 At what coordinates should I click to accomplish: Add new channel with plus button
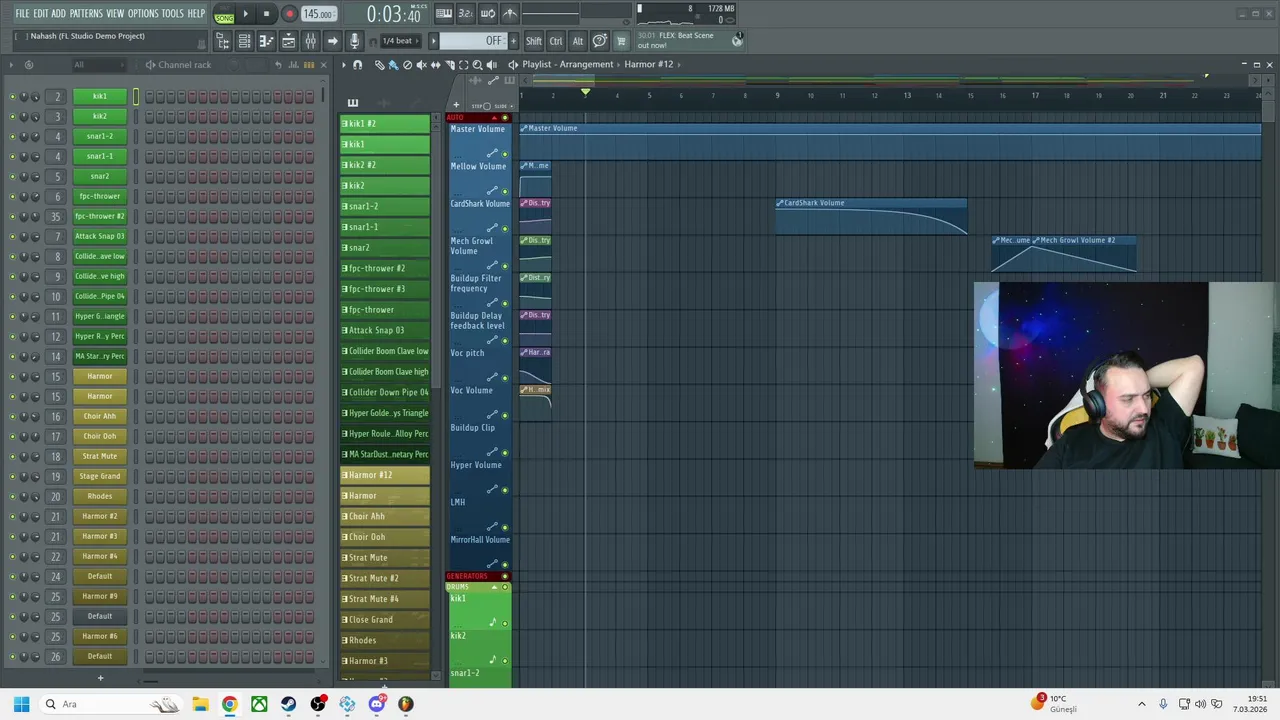click(x=100, y=678)
